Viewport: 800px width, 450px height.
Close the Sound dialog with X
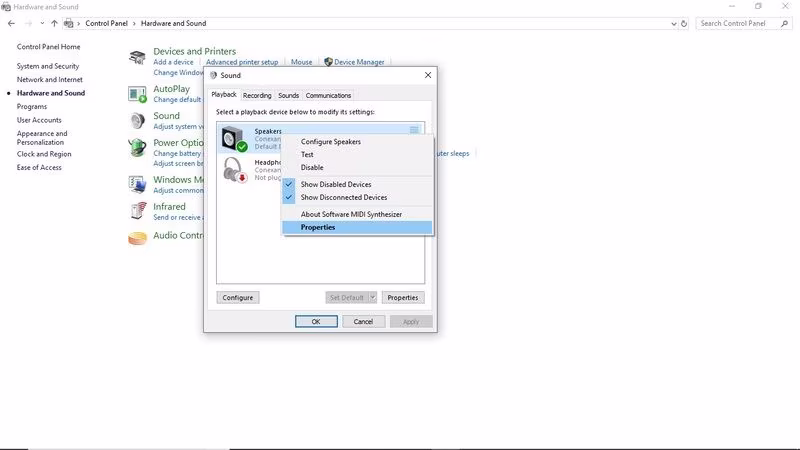[x=428, y=75]
